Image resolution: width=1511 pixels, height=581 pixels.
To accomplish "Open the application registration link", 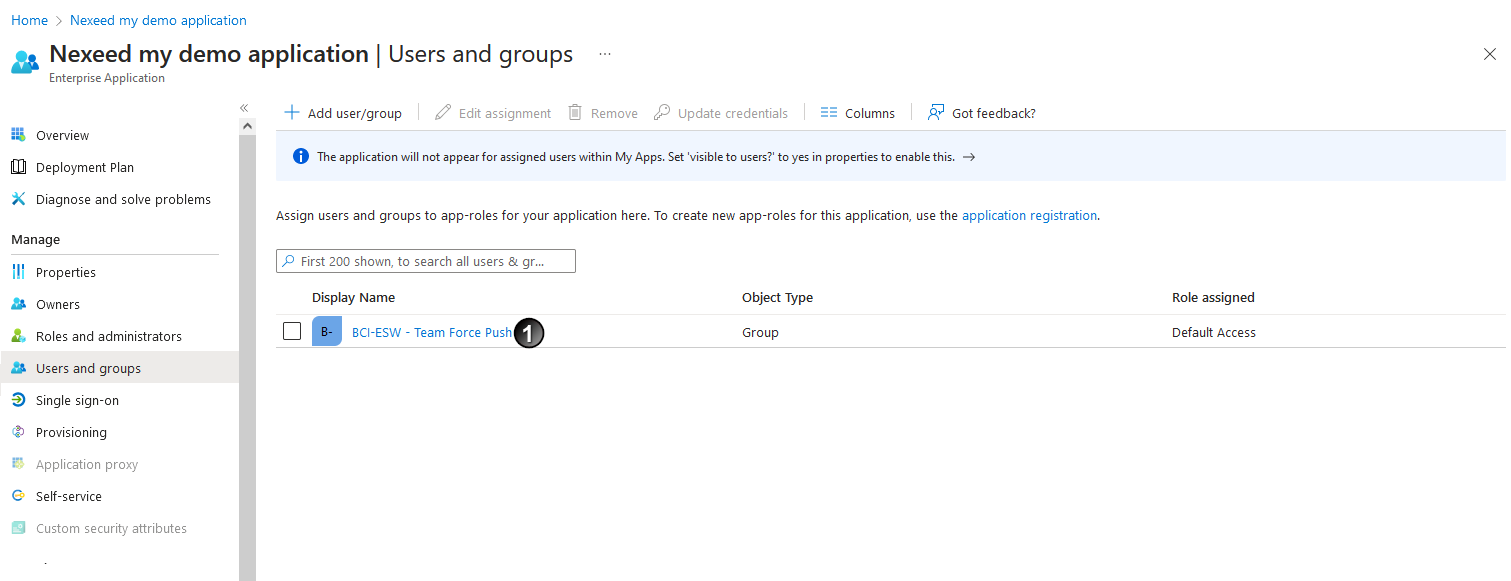I will pyautogui.click(x=1029, y=215).
